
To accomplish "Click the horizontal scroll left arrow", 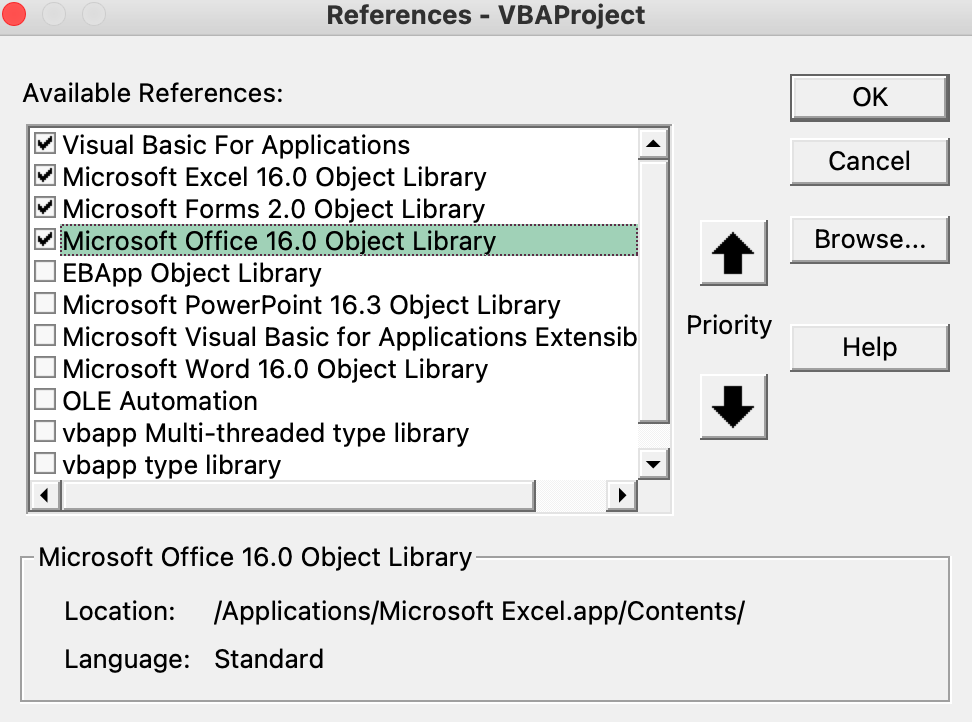I will (x=44, y=495).
